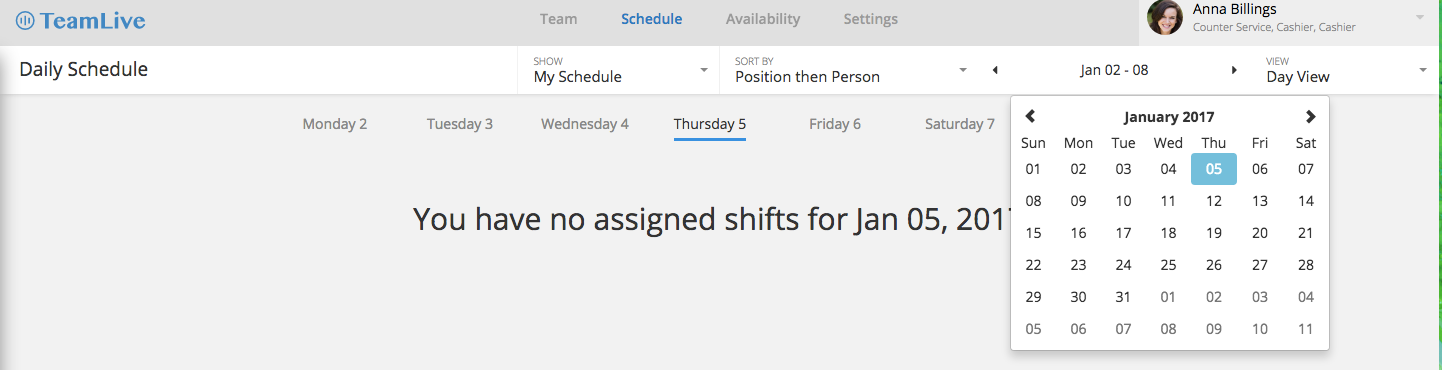Click the Jan 02 - 08 date range
The image size is (1442, 370).
[x=1115, y=70]
